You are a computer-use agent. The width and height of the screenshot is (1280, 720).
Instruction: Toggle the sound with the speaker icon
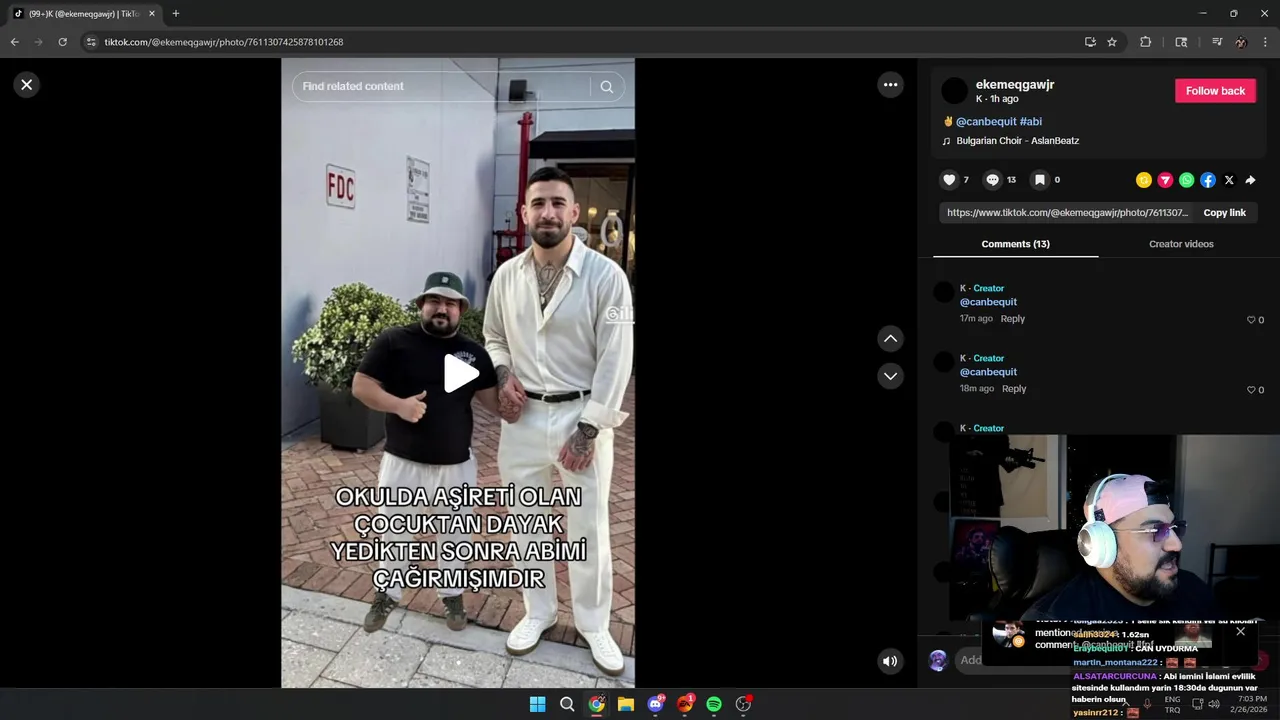point(889,661)
